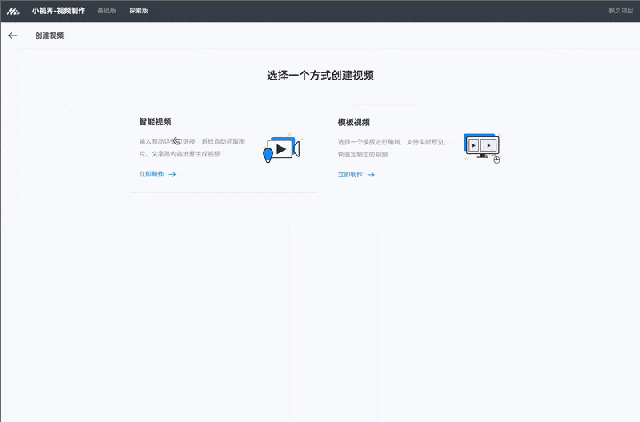Open the 立即制作 link under 智能视频
The width and height of the screenshot is (640, 422).
pos(158,174)
